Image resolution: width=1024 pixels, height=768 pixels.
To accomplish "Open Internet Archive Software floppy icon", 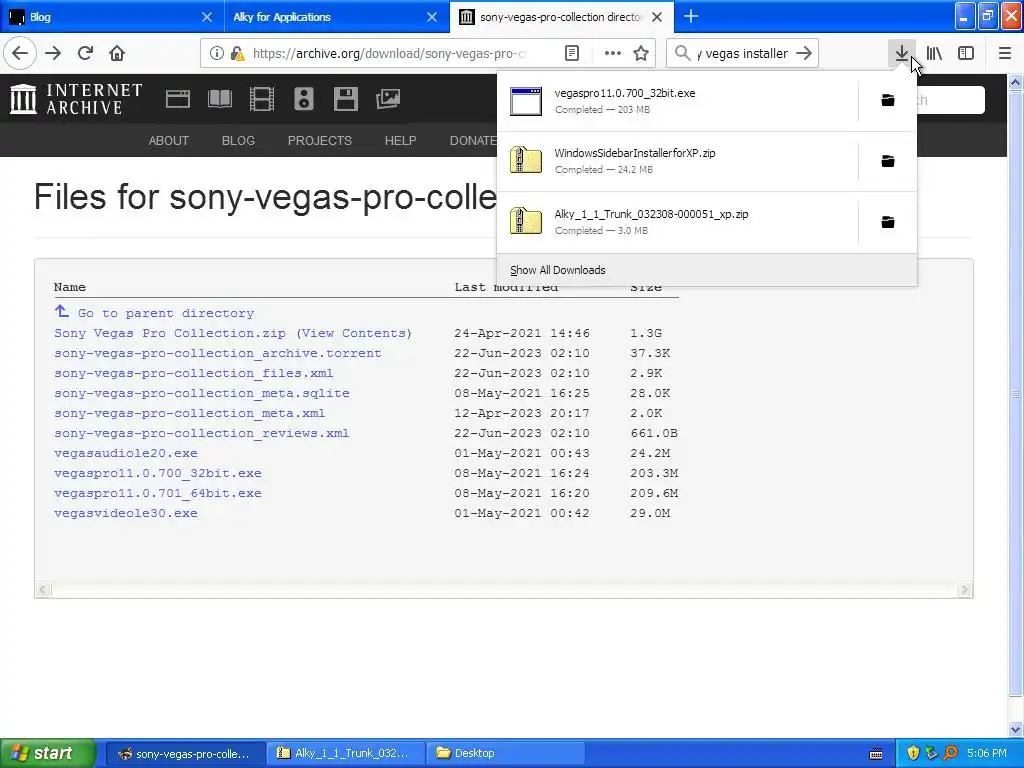I will click(345, 99).
